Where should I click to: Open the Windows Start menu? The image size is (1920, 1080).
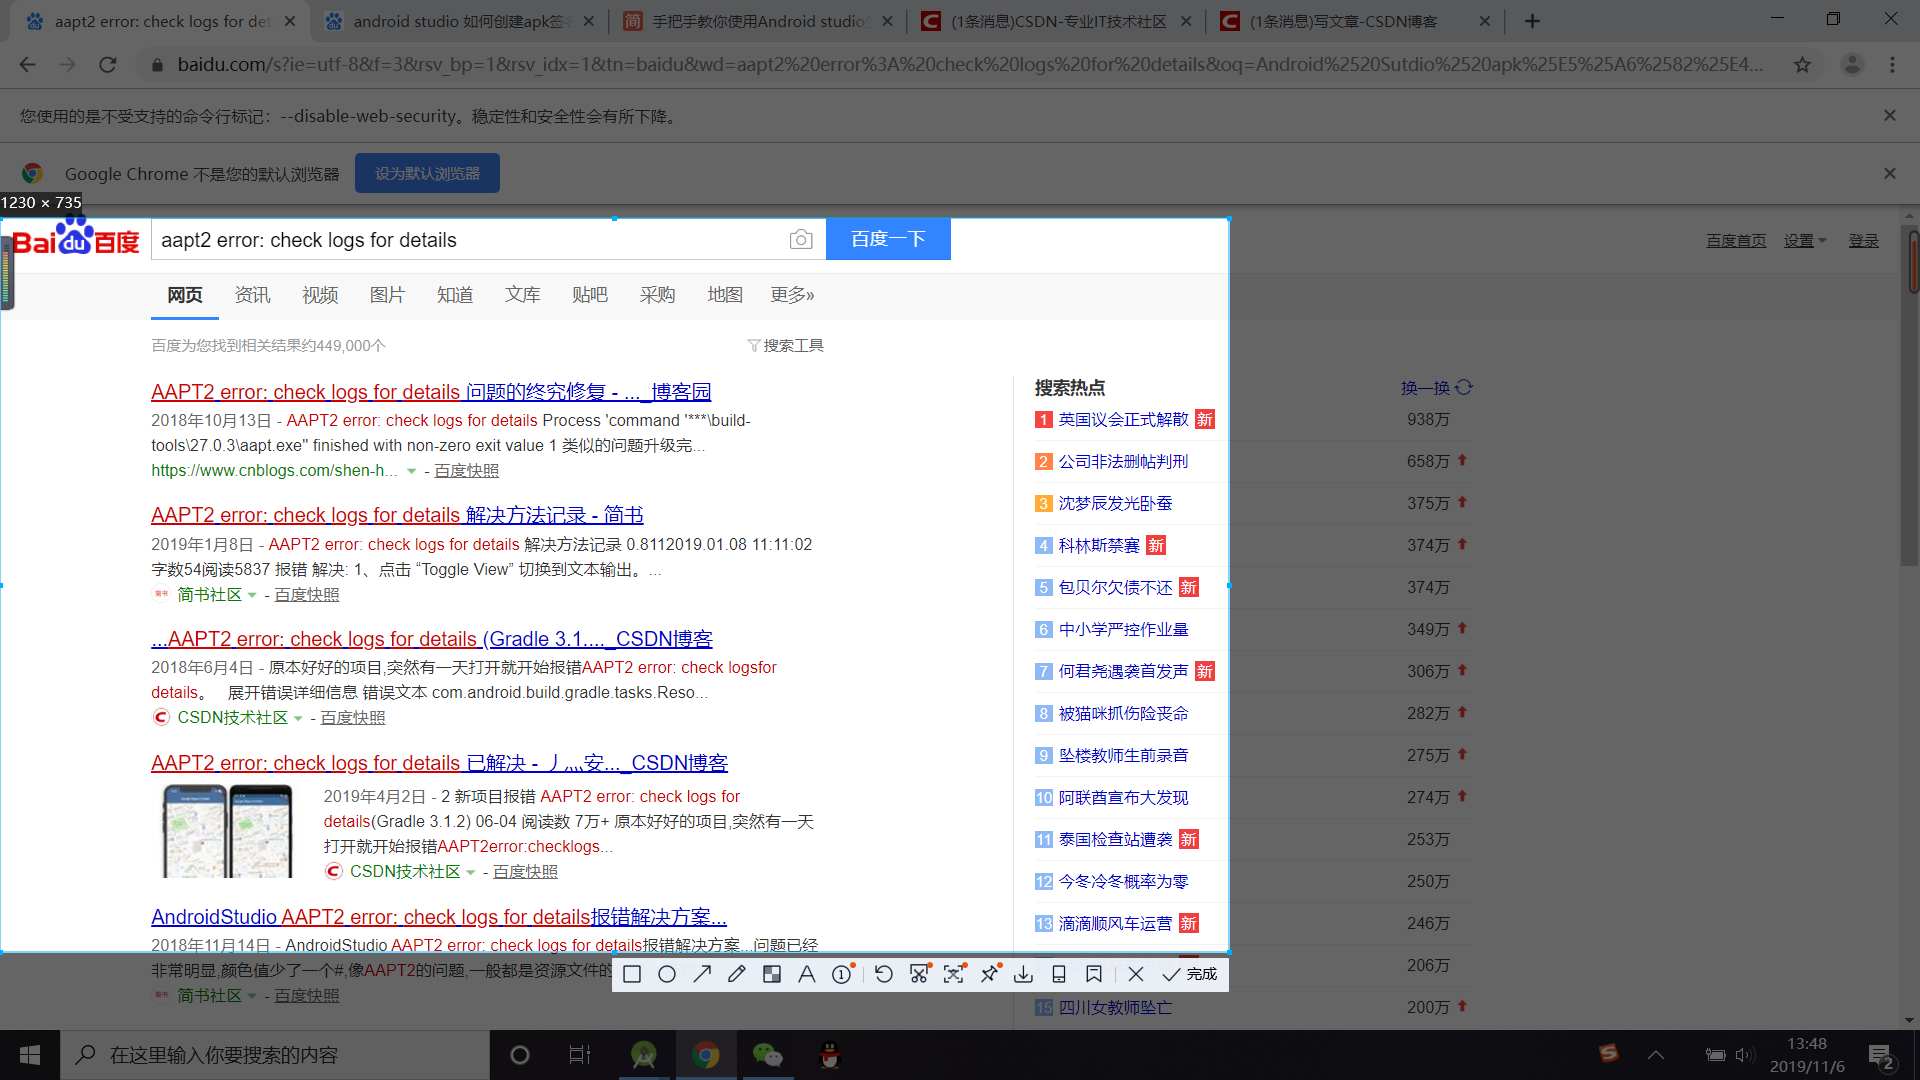click(x=30, y=1055)
